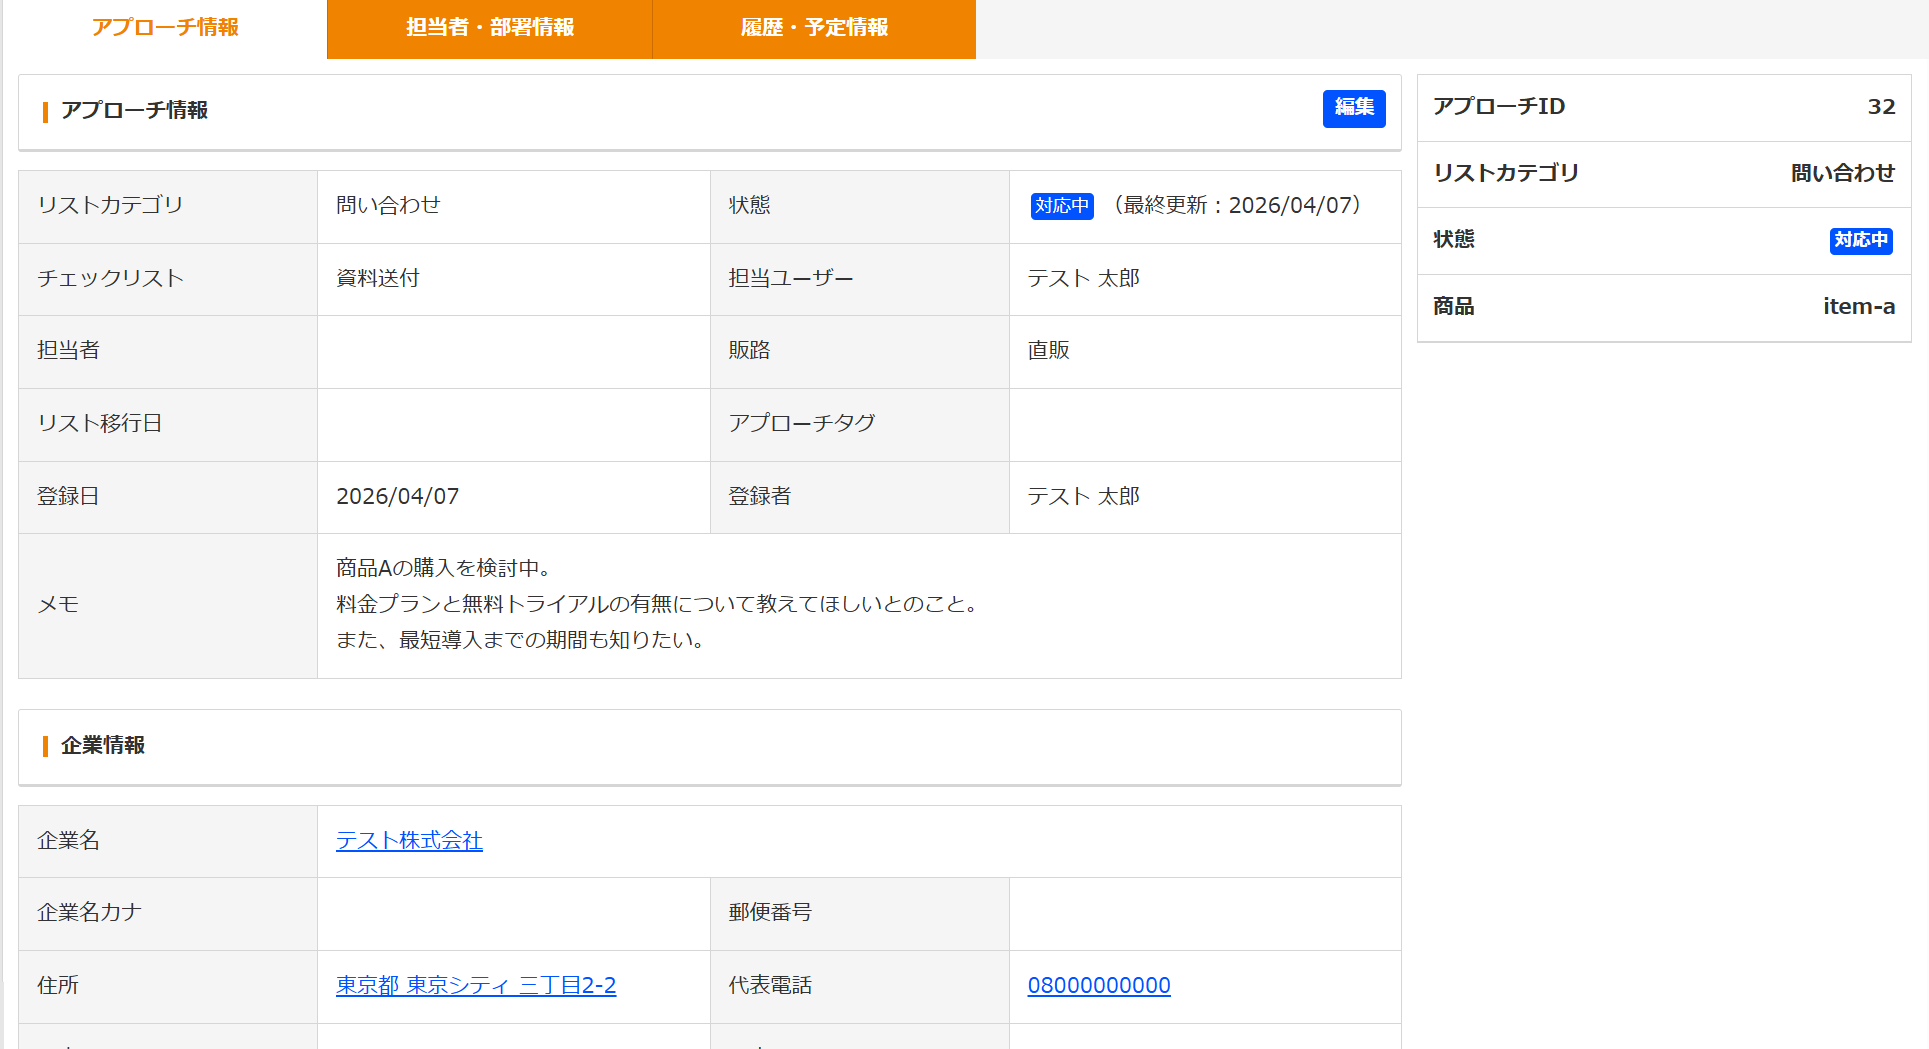Screen dimensions: 1929x1049
Task: Switch to the アプローチ情報 tab
Action: point(165,28)
